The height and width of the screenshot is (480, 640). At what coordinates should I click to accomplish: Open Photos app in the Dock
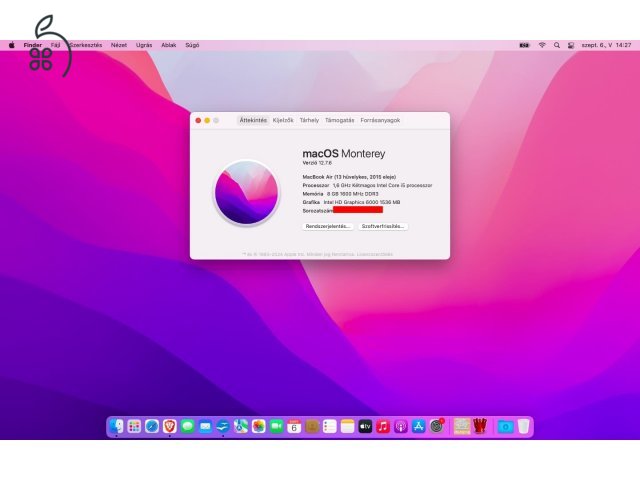tap(259, 427)
